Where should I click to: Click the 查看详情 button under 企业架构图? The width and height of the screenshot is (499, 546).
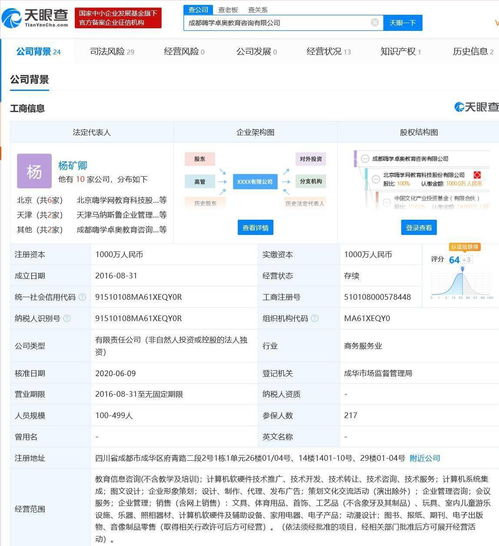(x=256, y=227)
